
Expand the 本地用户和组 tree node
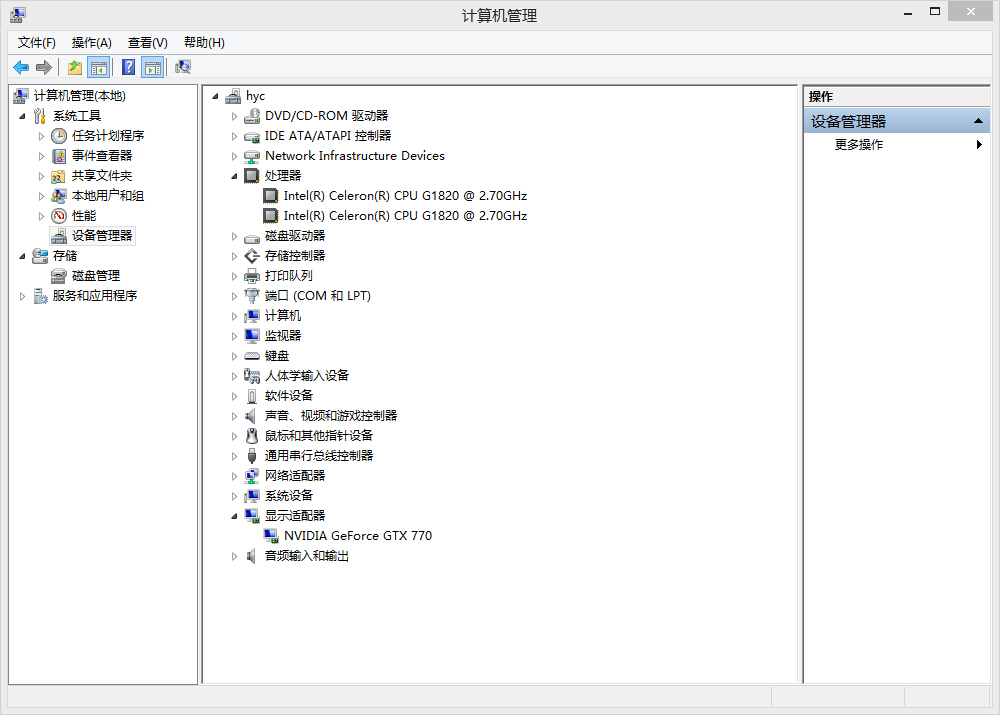coord(41,196)
